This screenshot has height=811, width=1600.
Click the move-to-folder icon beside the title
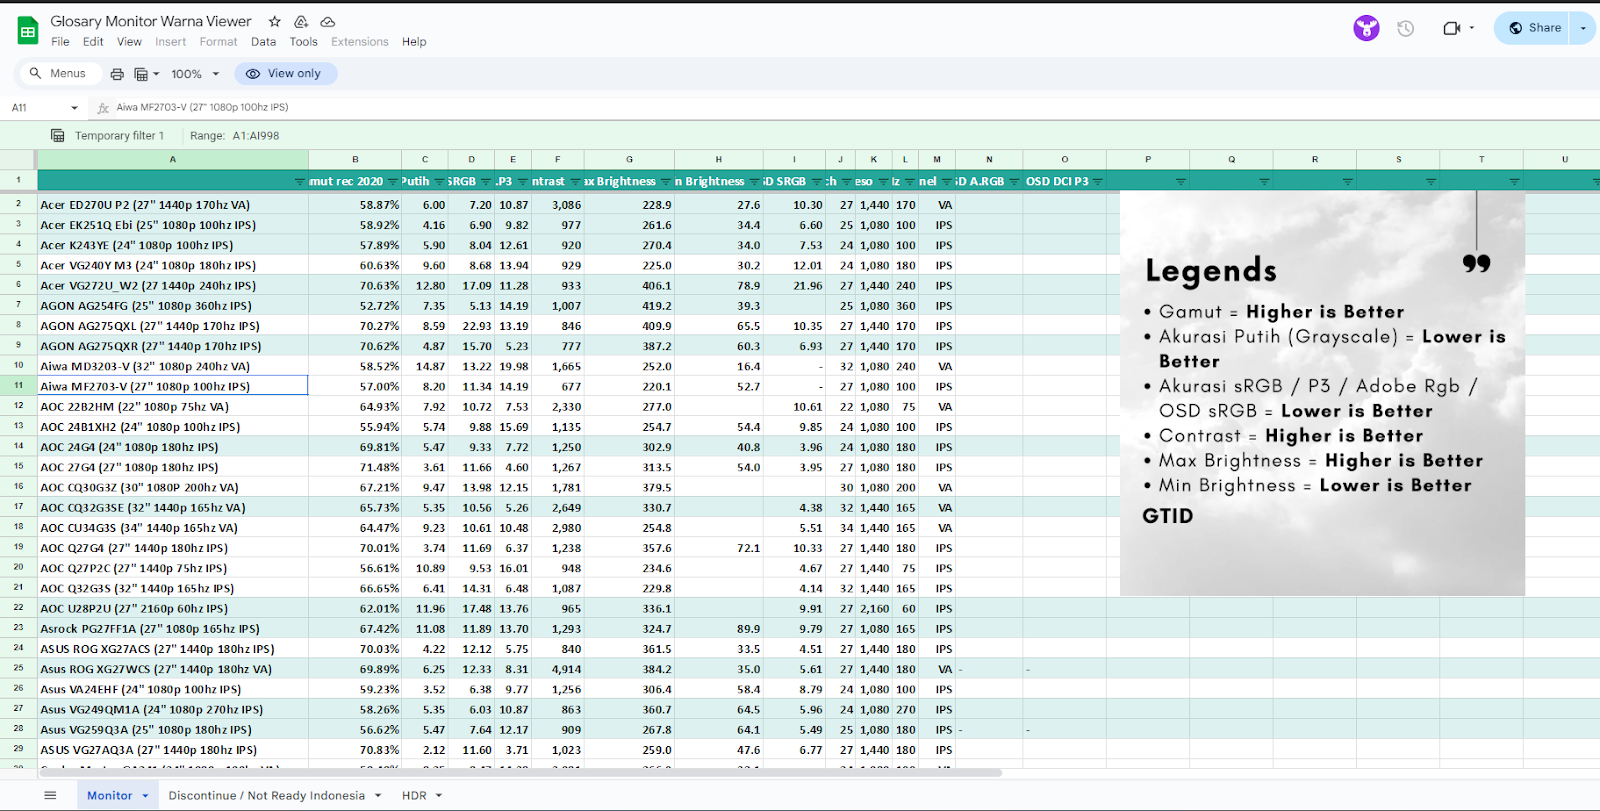[x=301, y=21]
